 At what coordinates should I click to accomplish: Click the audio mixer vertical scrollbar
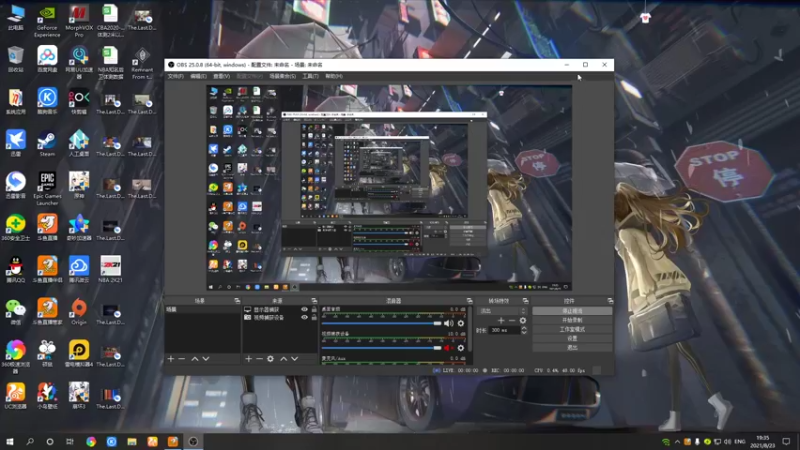pyautogui.click(x=469, y=329)
